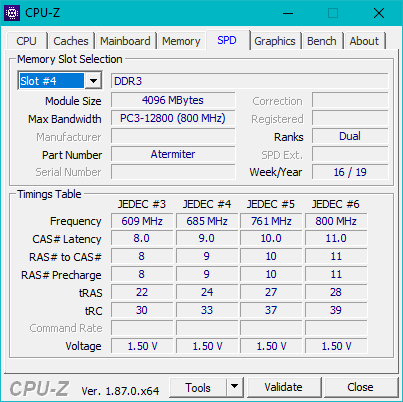Click the empty Registered field

[350, 118]
